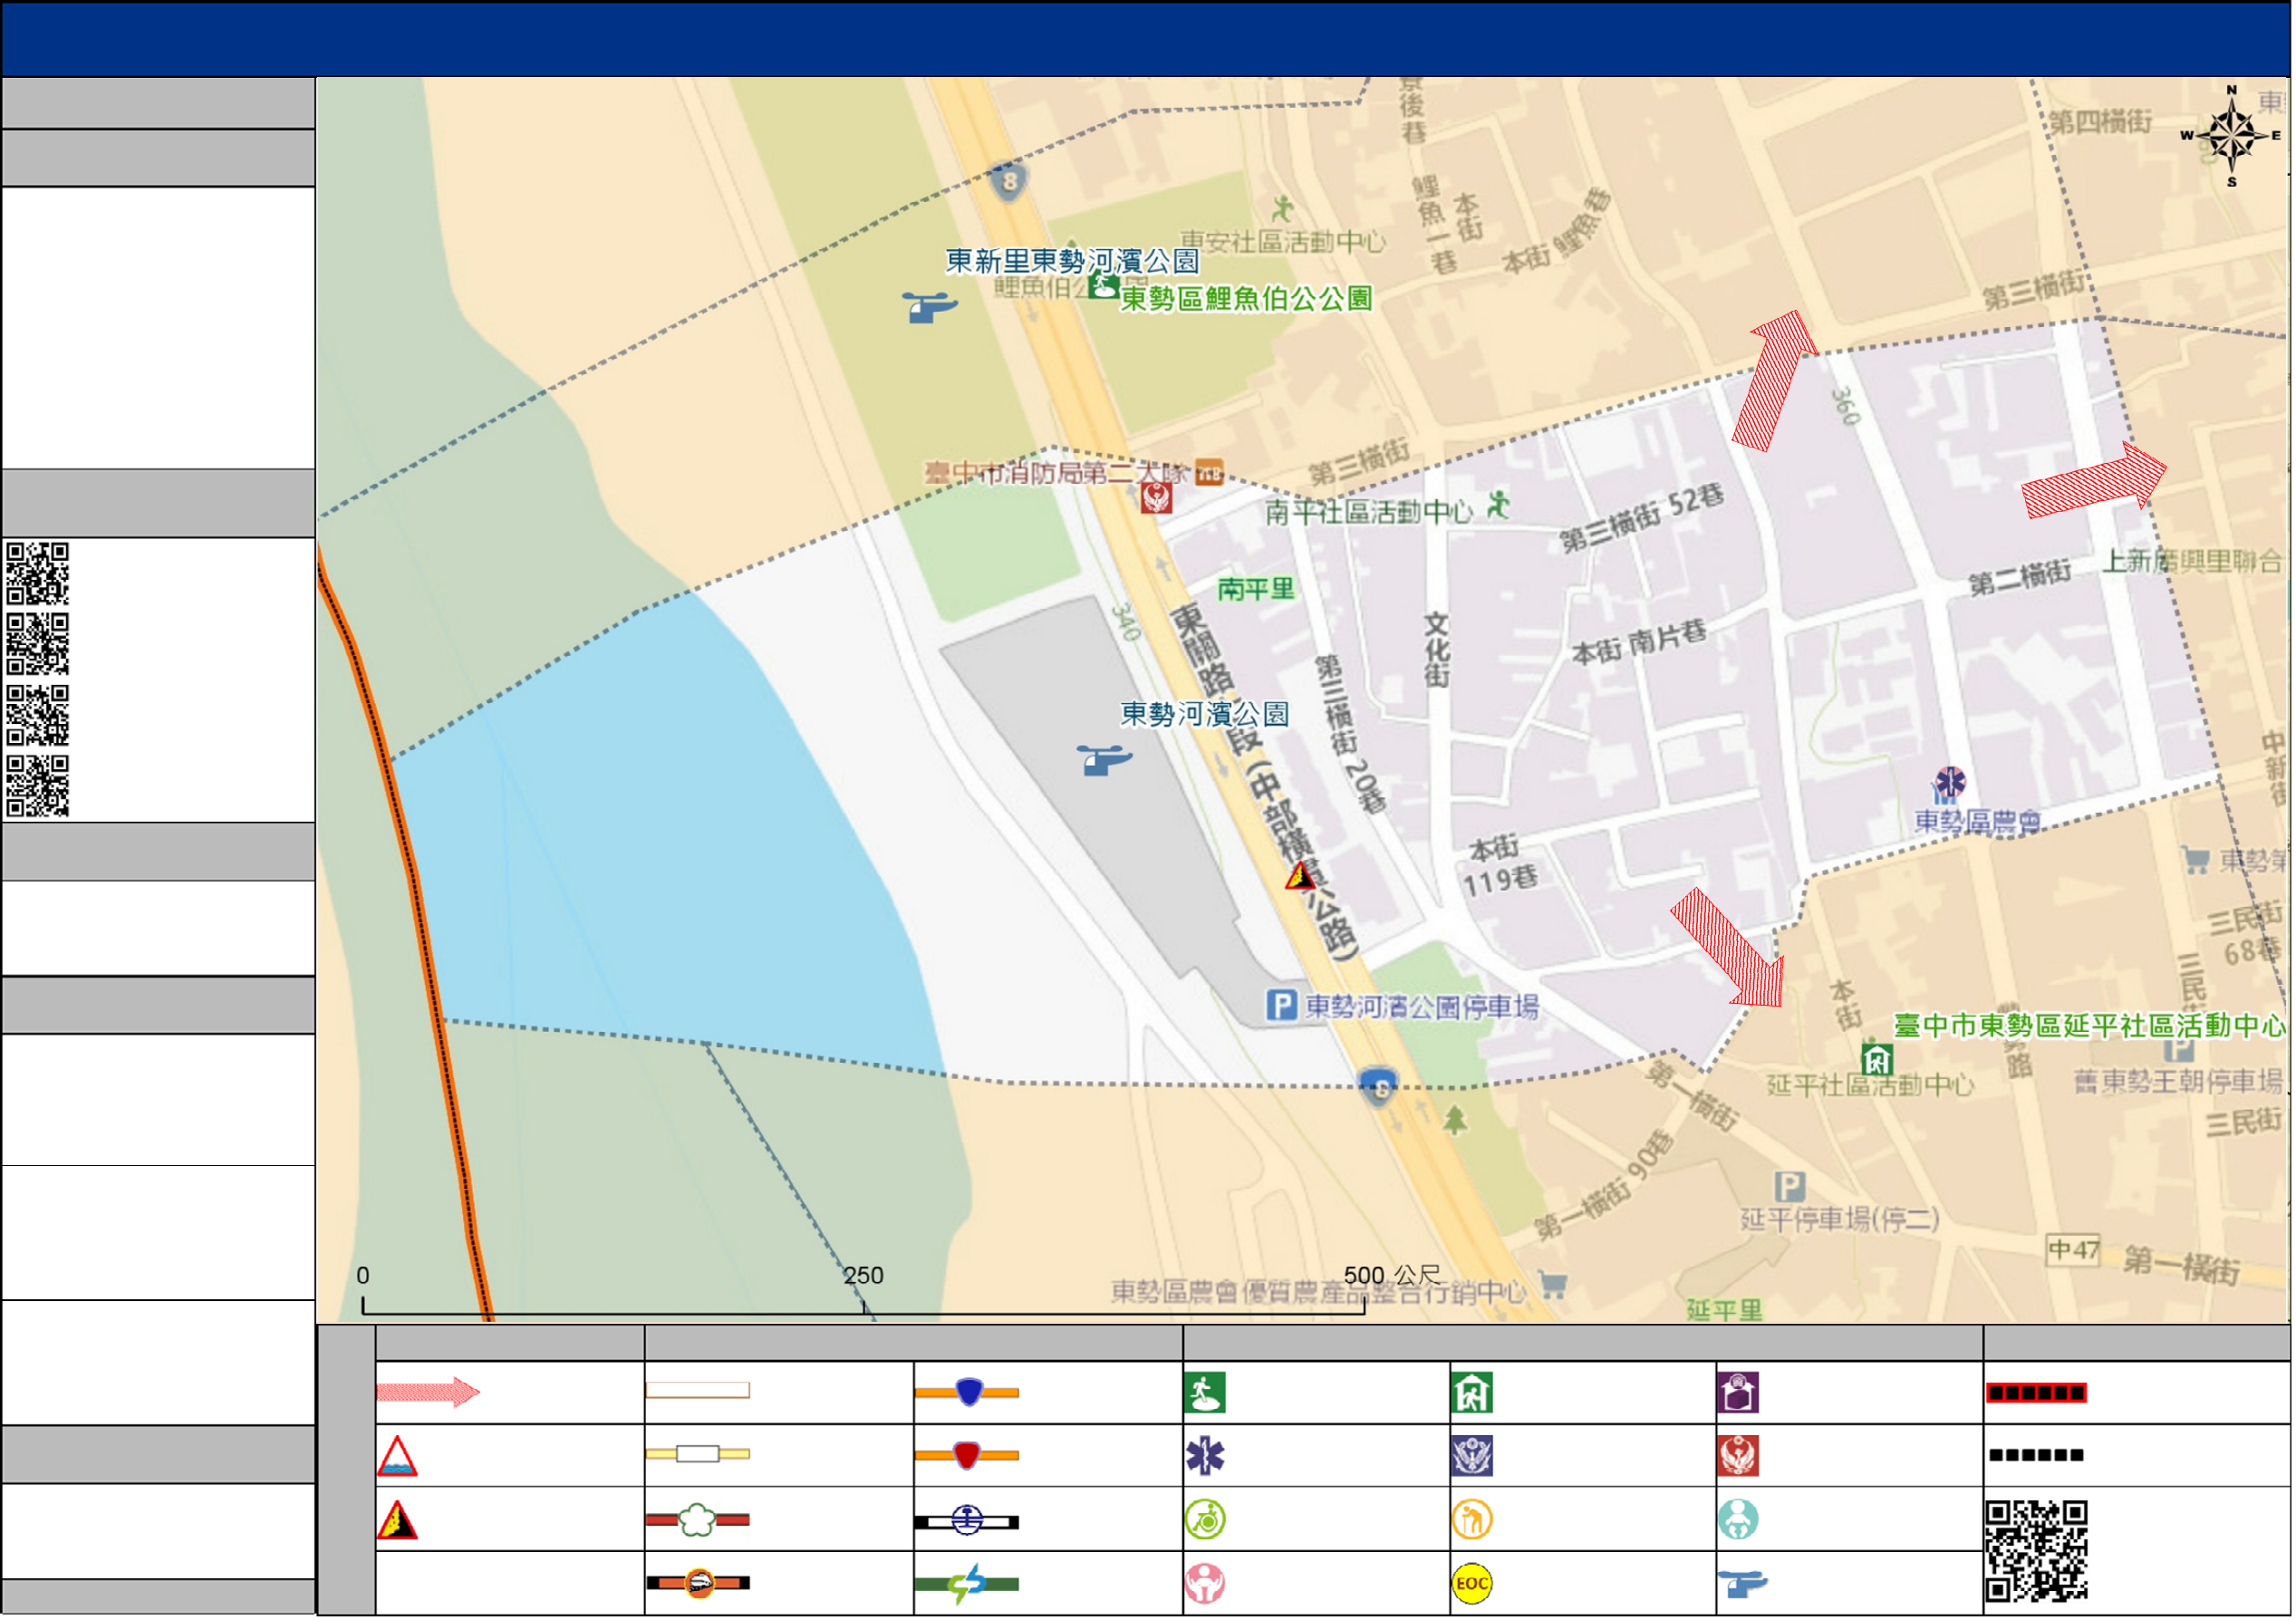The image size is (2296, 1620).
Task: Click the 延平里 district label
Action: point(1724,1311)
